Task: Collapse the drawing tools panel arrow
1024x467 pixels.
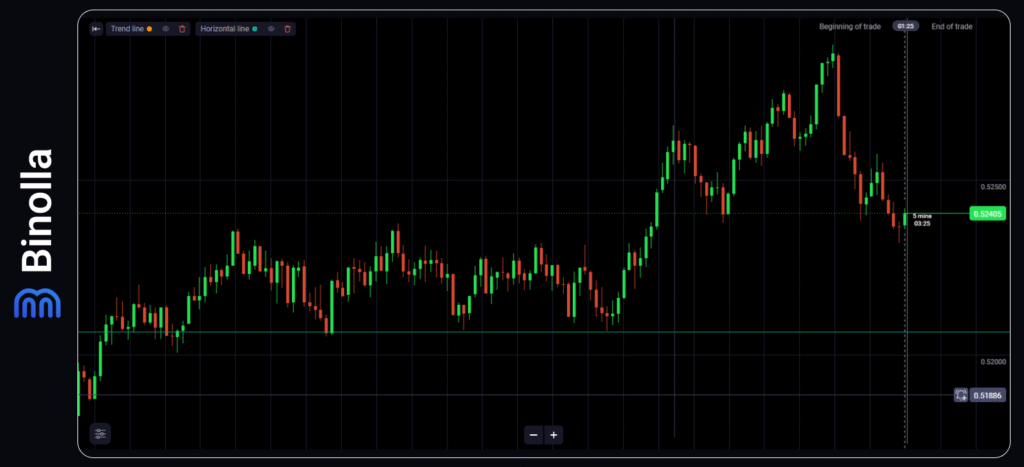Action: 96,29
